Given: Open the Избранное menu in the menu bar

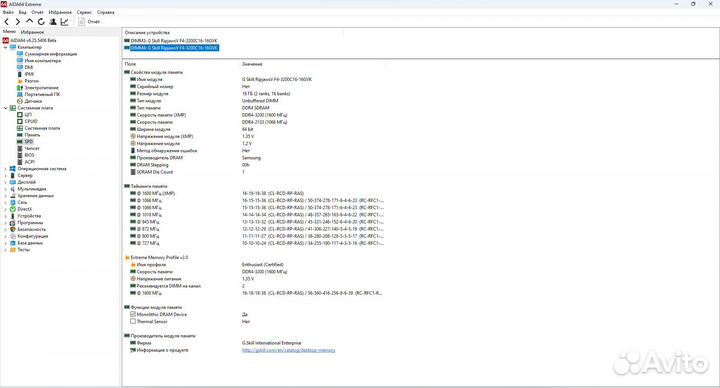Looking at the screenshot, I should (x=60, y=12).
